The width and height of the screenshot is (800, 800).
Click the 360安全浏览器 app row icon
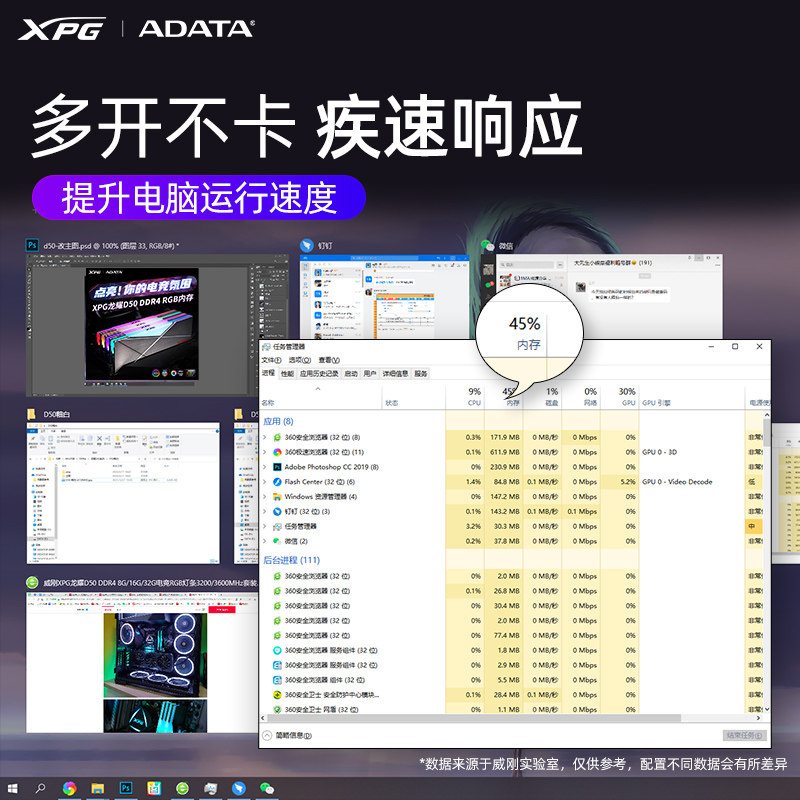[277, 437]
